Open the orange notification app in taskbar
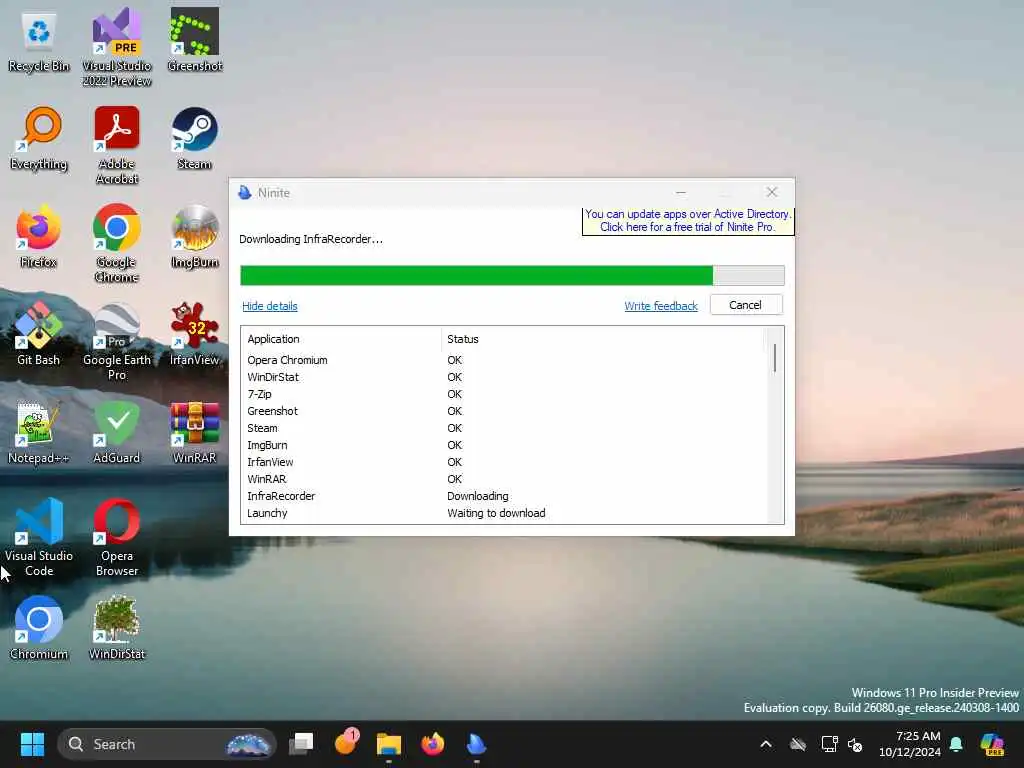The width and height of the screenshot is (1024, 768). (x=346, y=743)
